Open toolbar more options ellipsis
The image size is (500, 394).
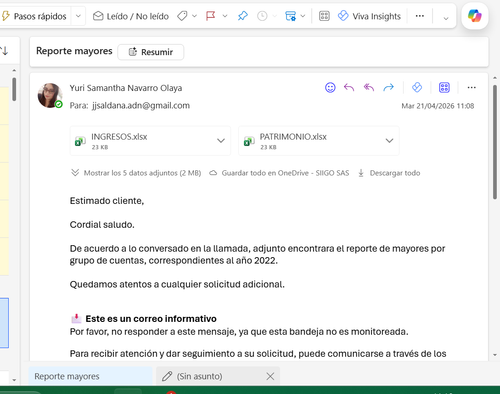coord(420,16)
